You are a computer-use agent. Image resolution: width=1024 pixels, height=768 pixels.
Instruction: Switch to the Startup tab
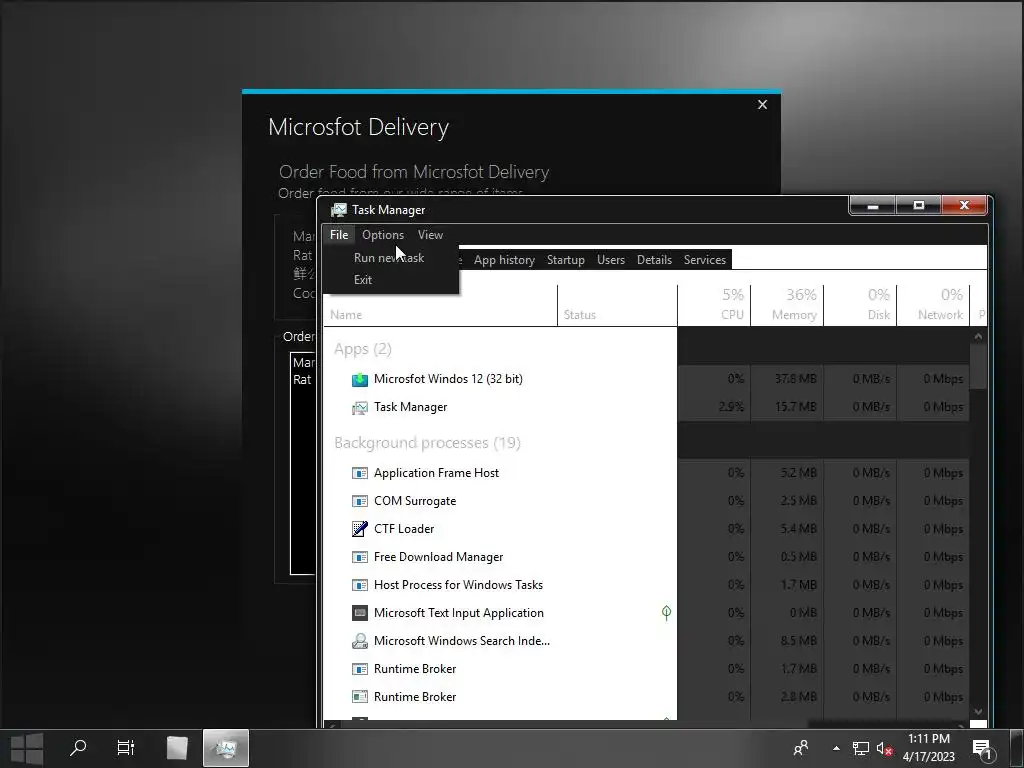click(x=566, y=260)
